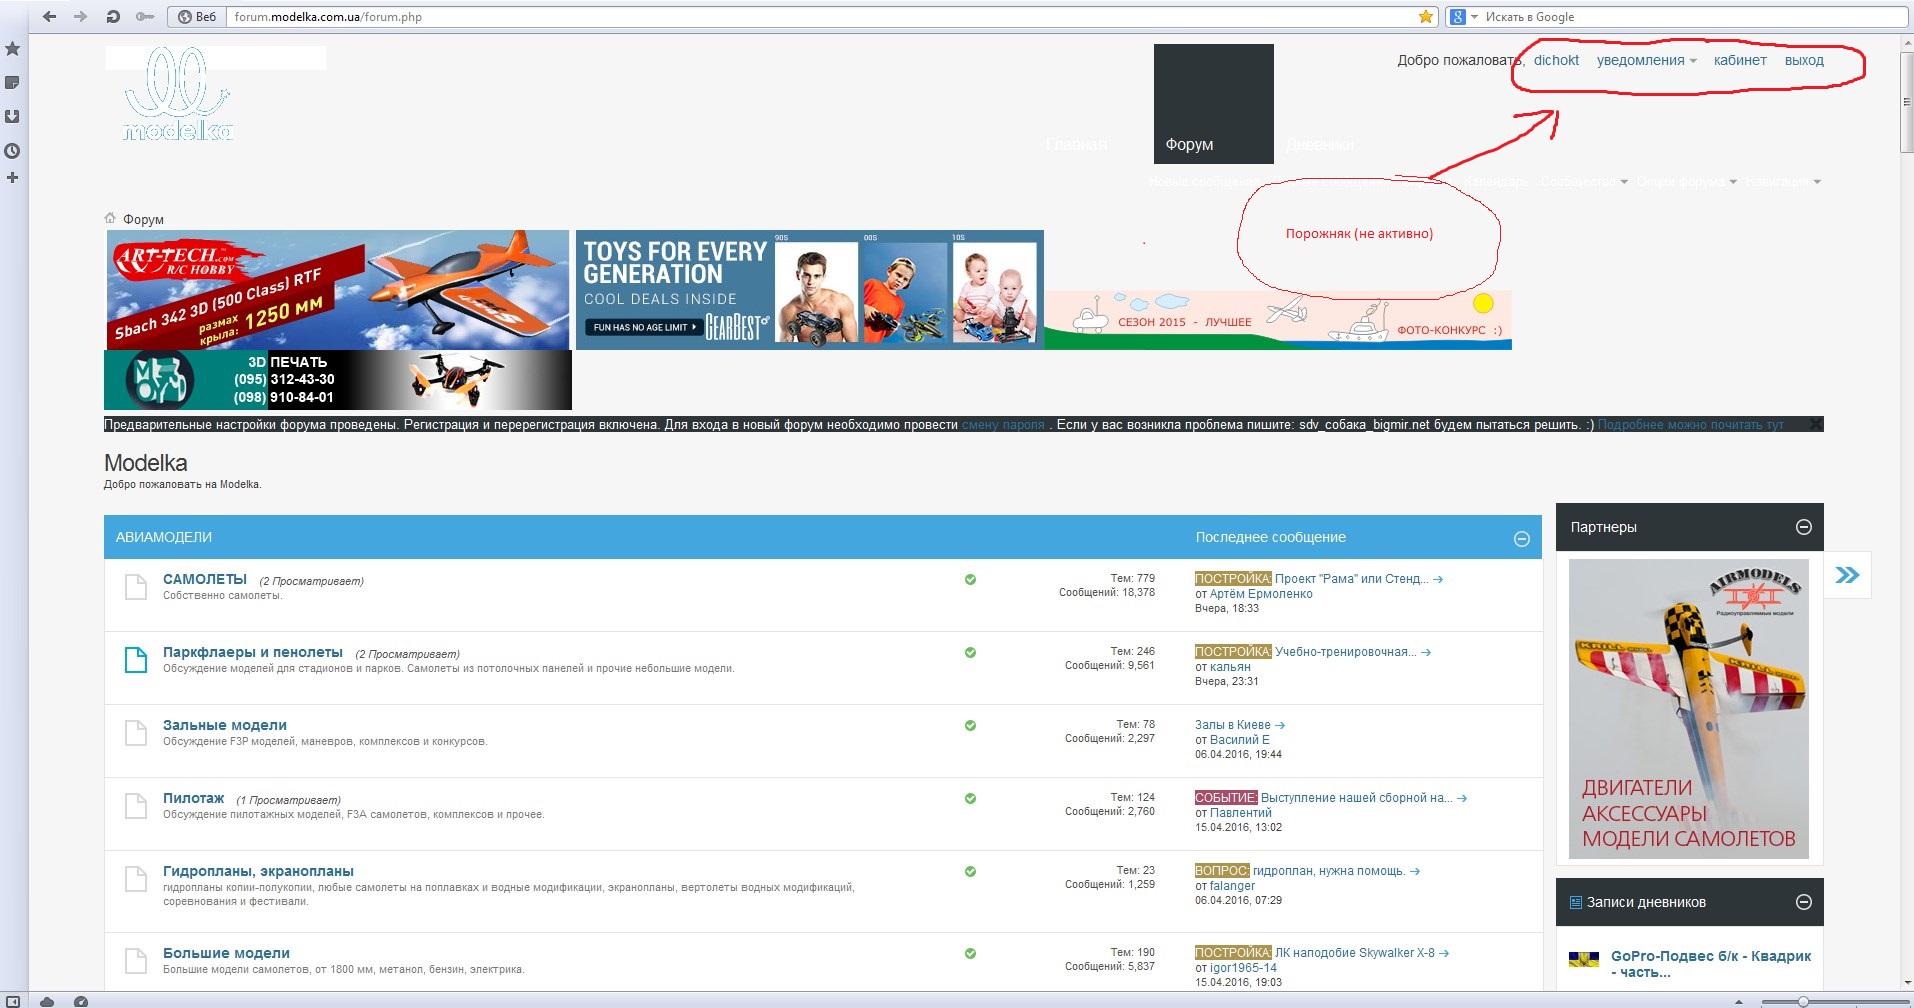
Task: Open Календарь in the sub-menu
Action: click(1496, 182)
